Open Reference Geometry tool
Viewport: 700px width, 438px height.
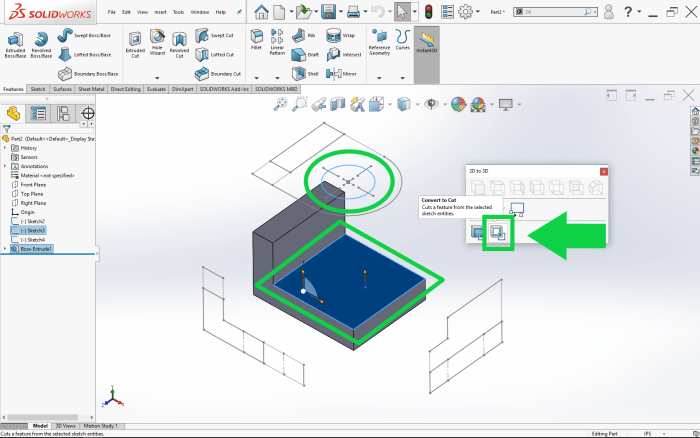point(379,42)
